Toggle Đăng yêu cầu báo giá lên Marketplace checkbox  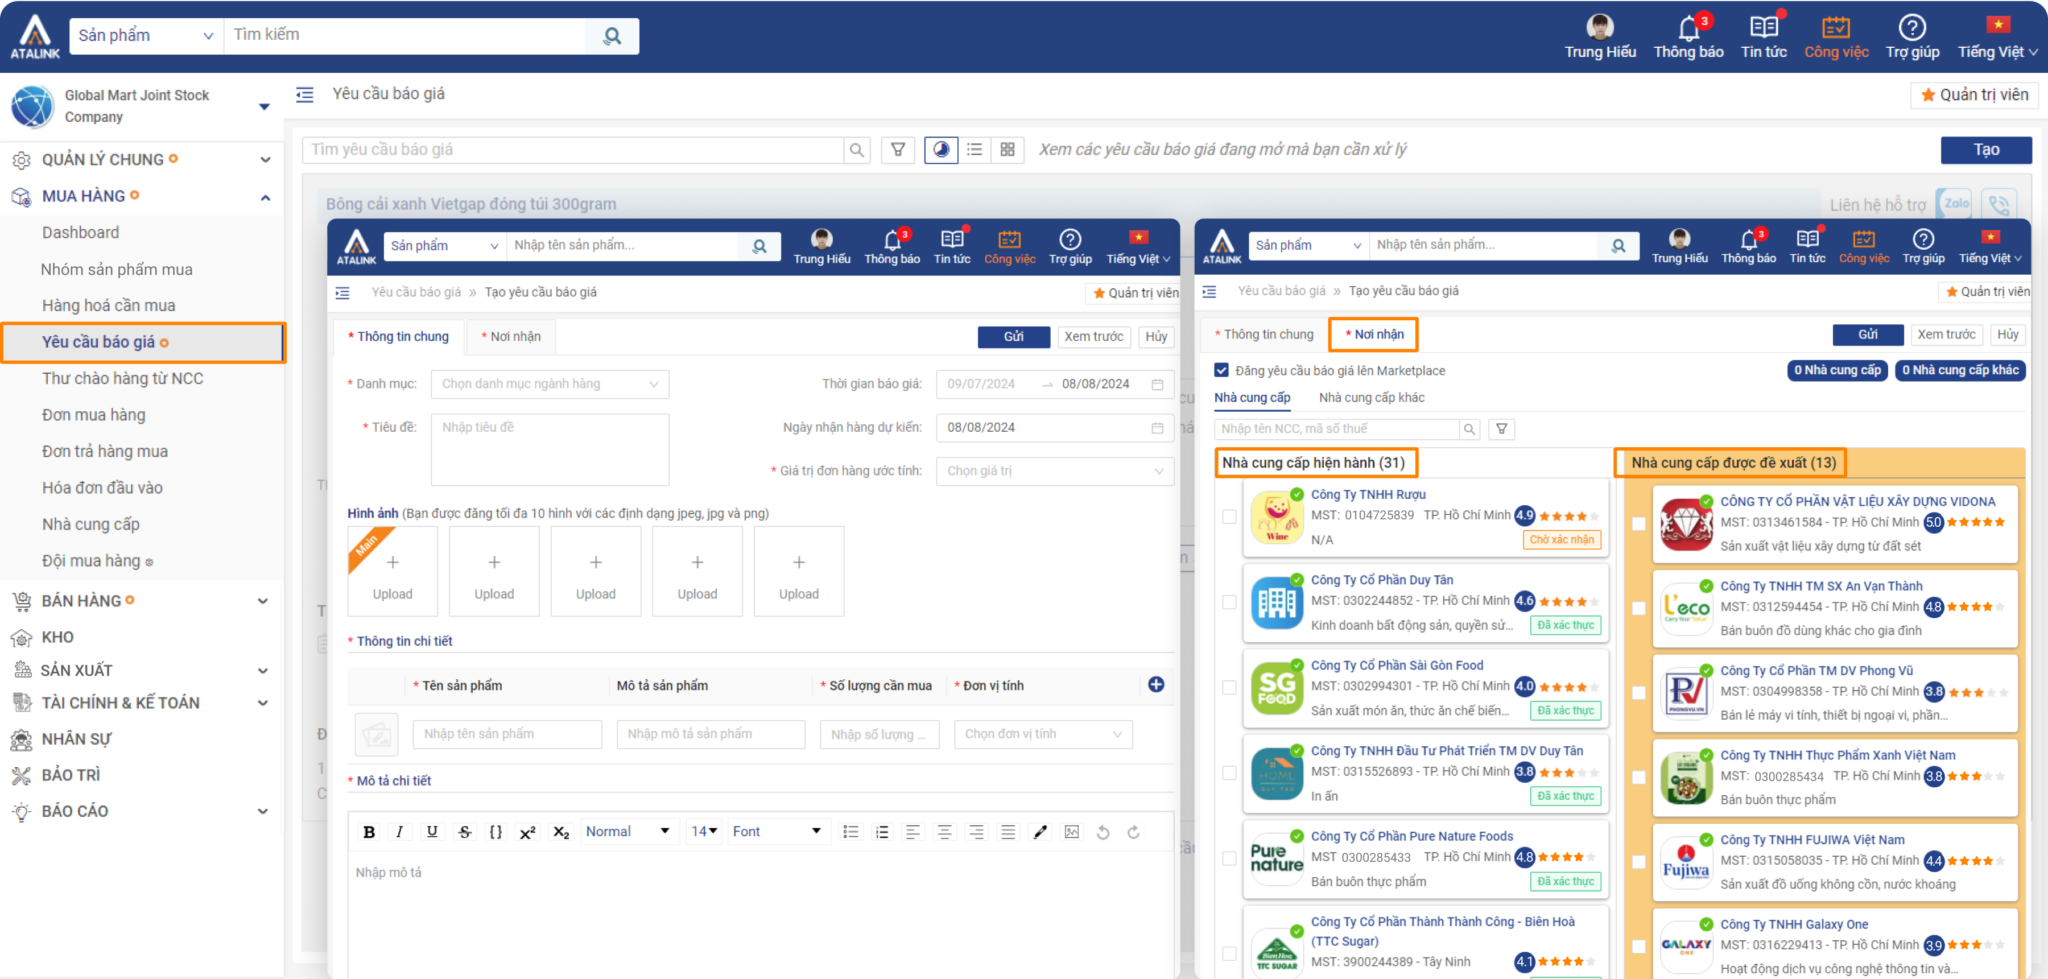[x=1221, y=370]
